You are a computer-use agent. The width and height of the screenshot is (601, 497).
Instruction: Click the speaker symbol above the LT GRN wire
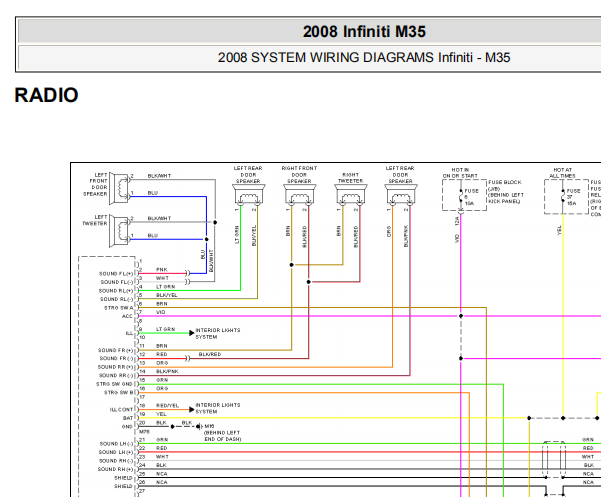point(249,195)
